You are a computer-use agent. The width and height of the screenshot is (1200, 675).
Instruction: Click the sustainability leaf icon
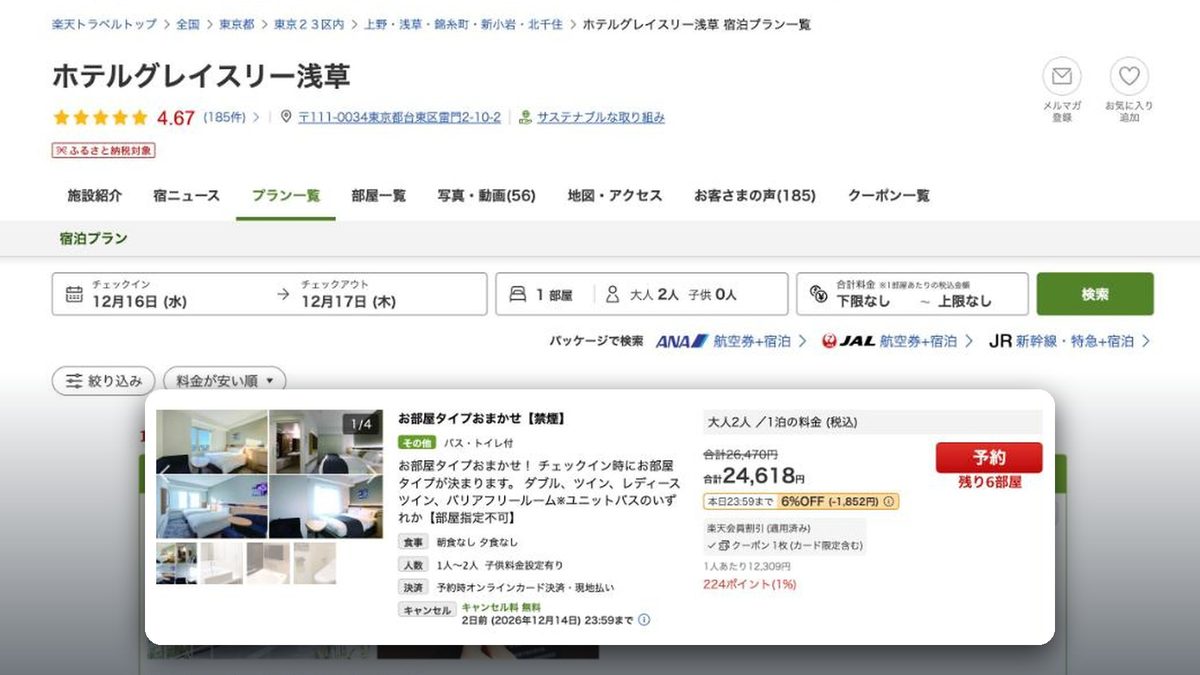pos(525,117)
